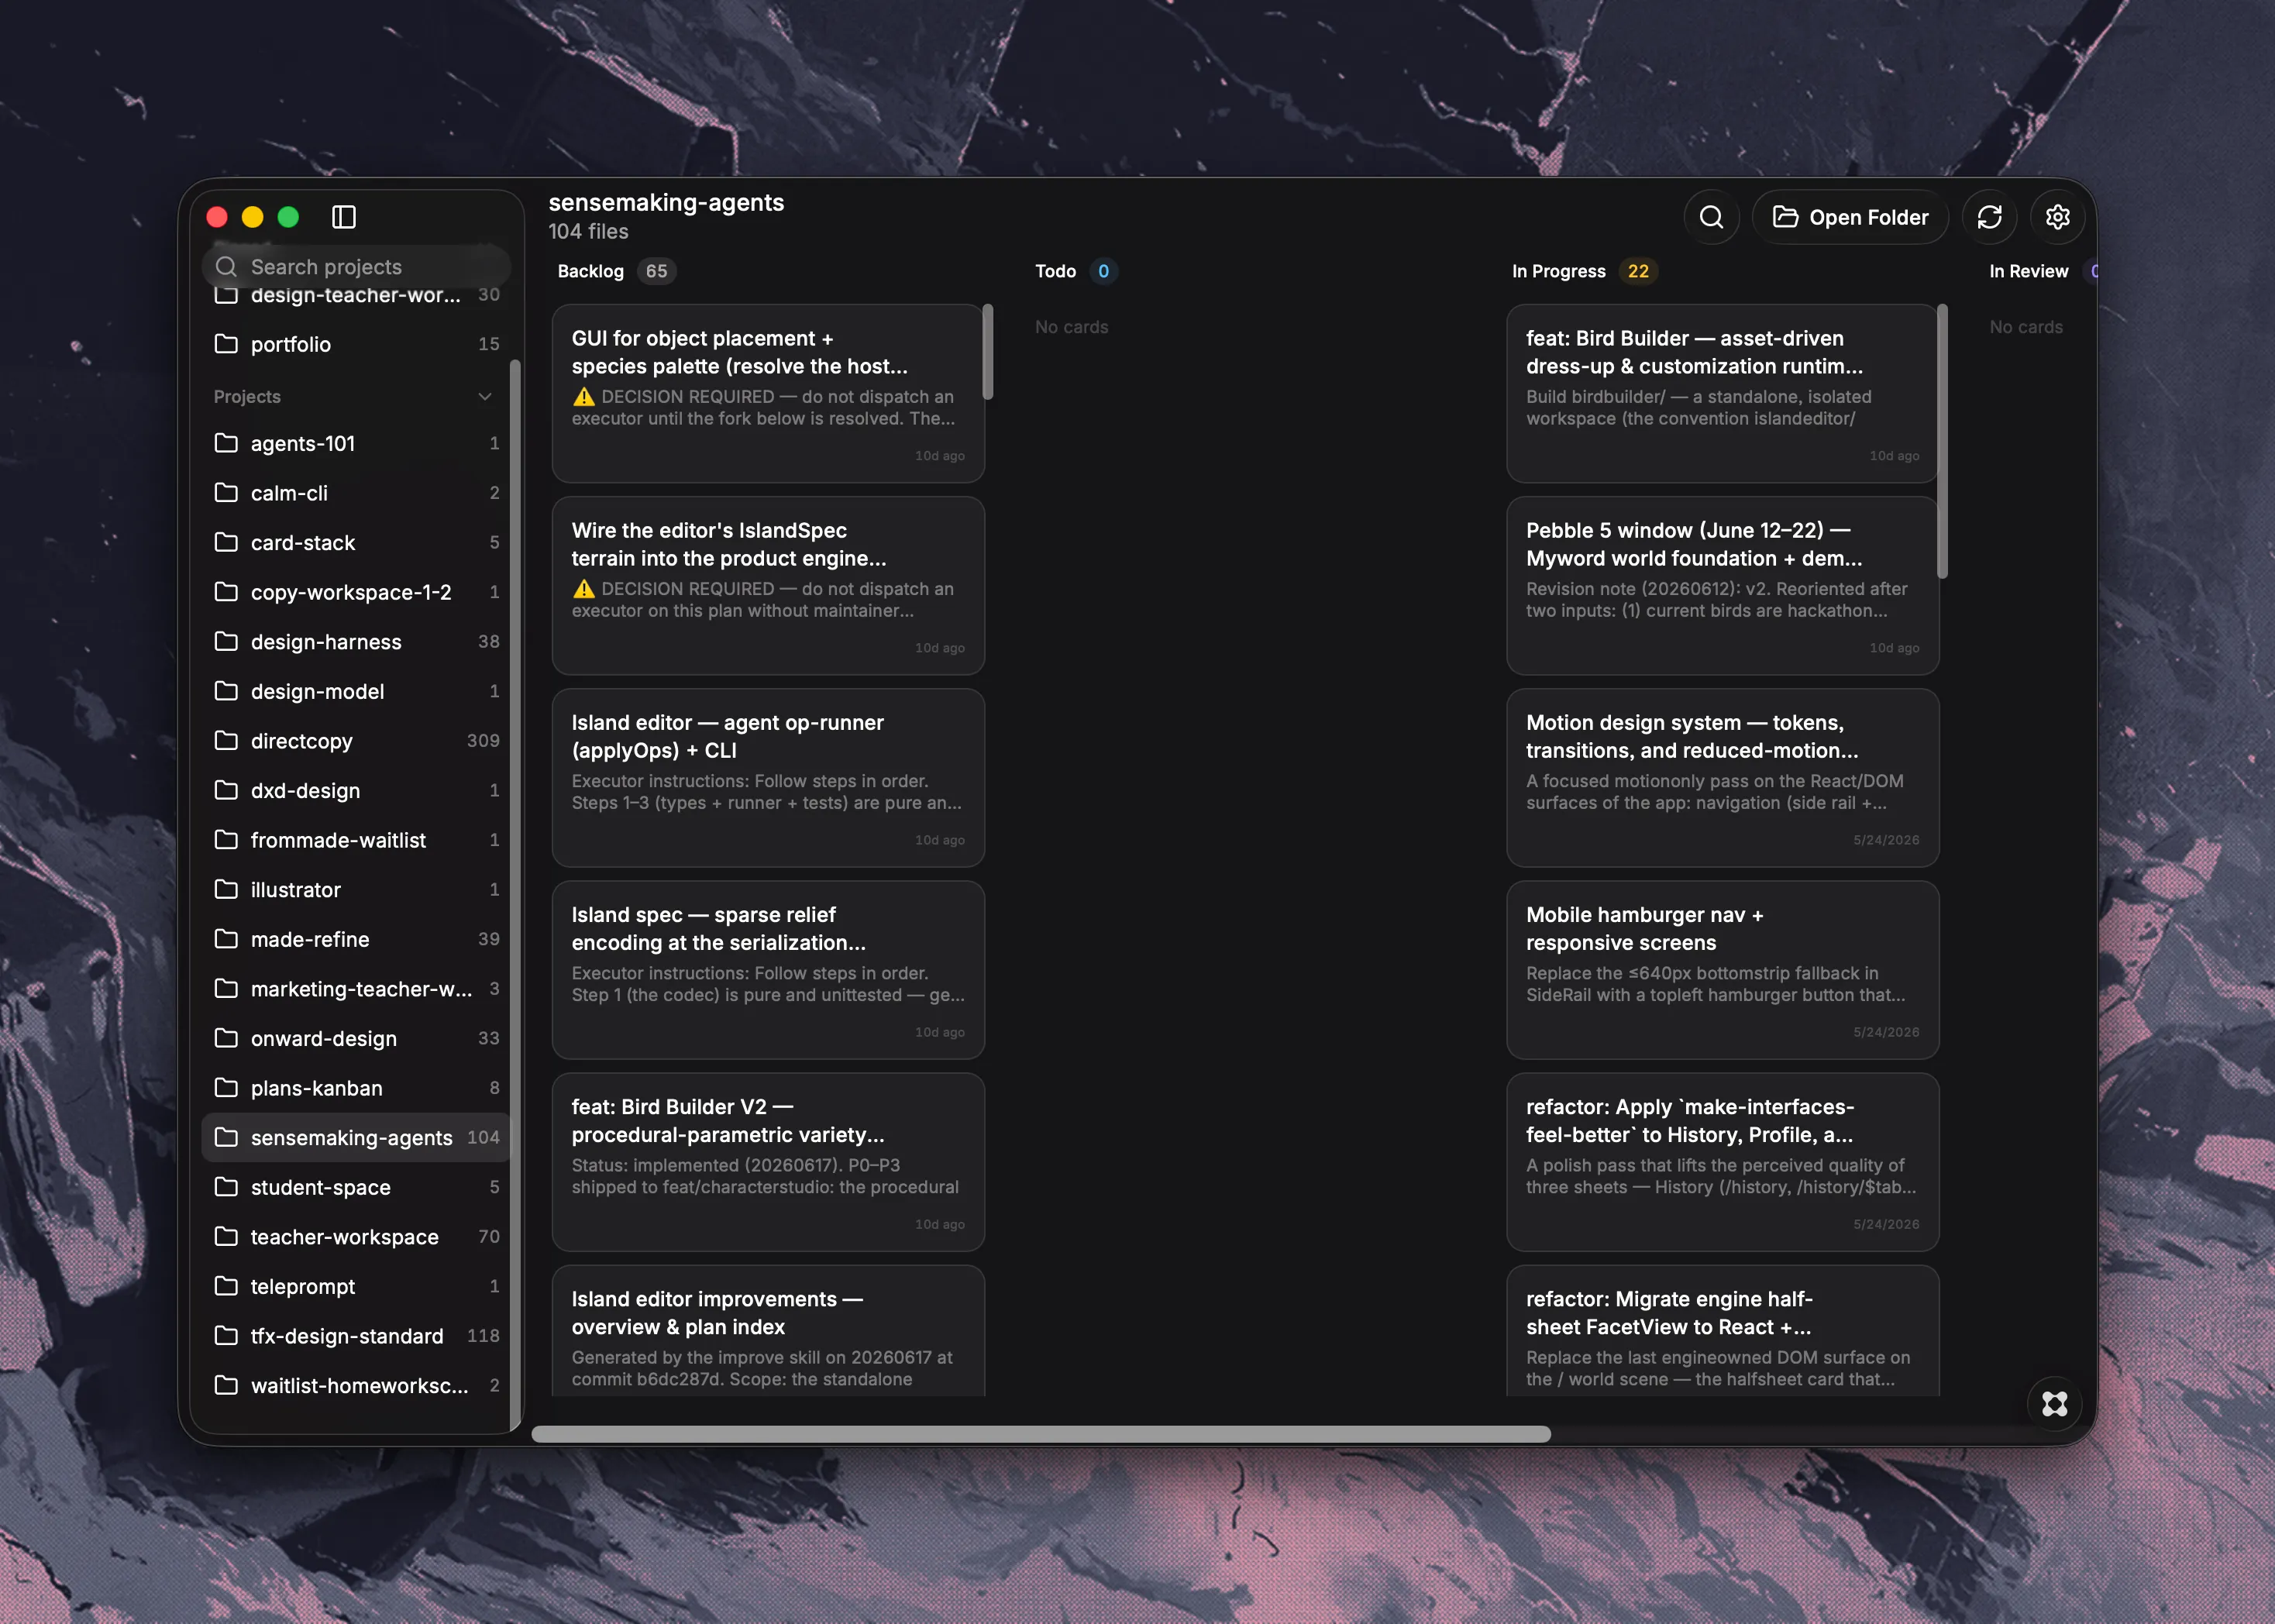Click the folder icon beside directcopy
The width and height of the screenshot is (2275, 1624).
(x=226, y=740)
